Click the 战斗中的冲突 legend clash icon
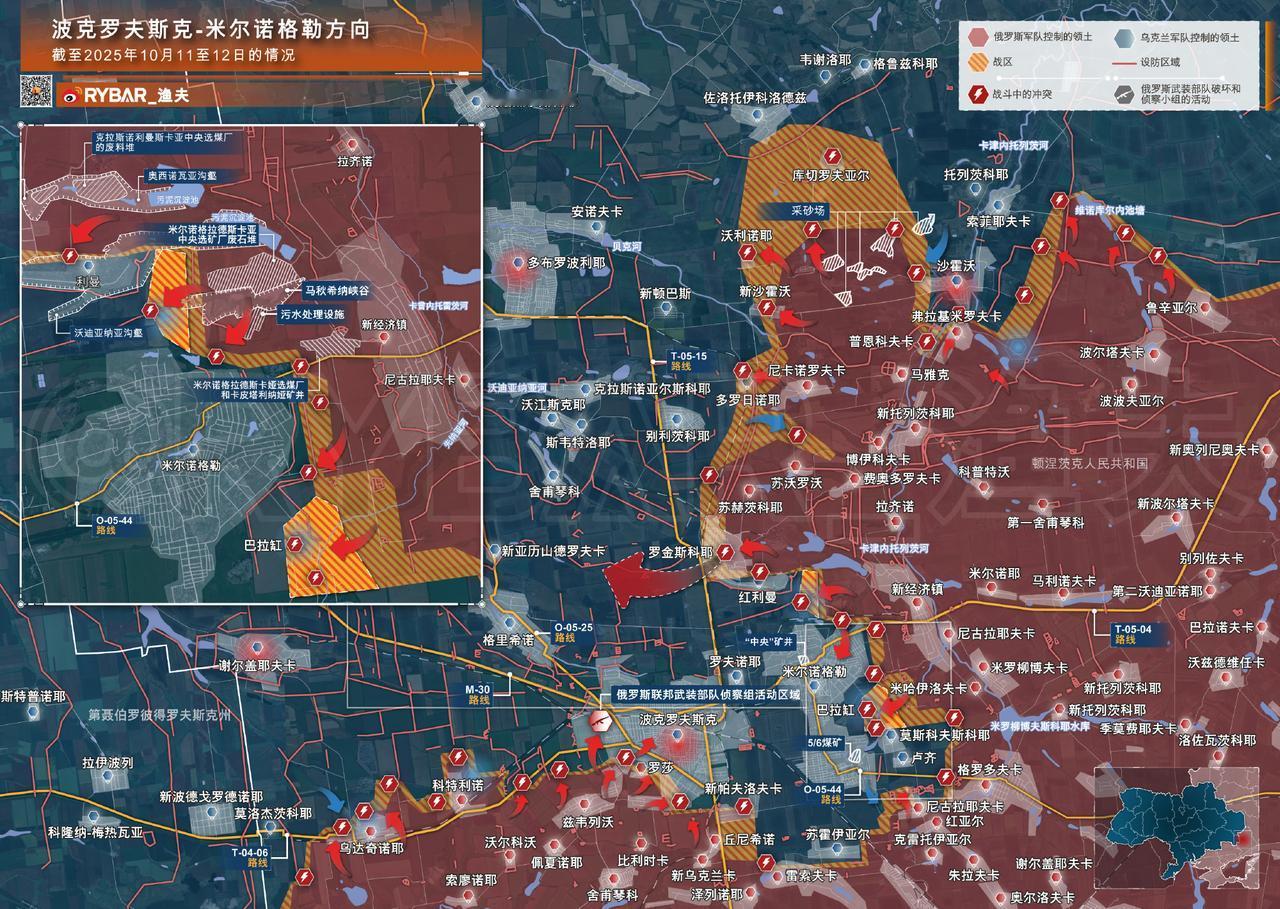The height and width of the screenshot is (909, 1280). pos(977,95)
